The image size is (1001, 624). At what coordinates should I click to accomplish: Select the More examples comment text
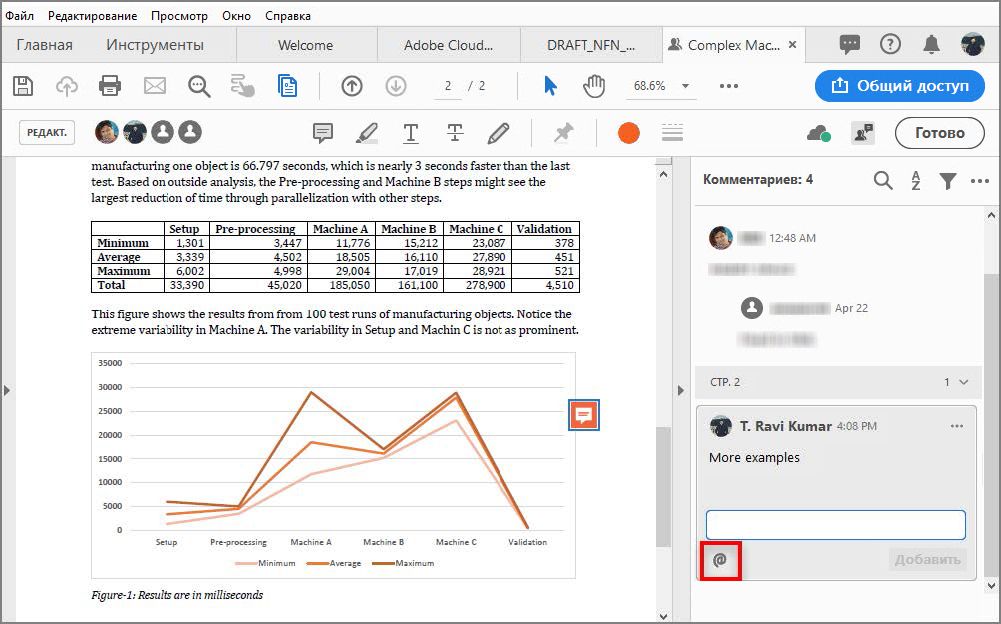pos(754,457)
